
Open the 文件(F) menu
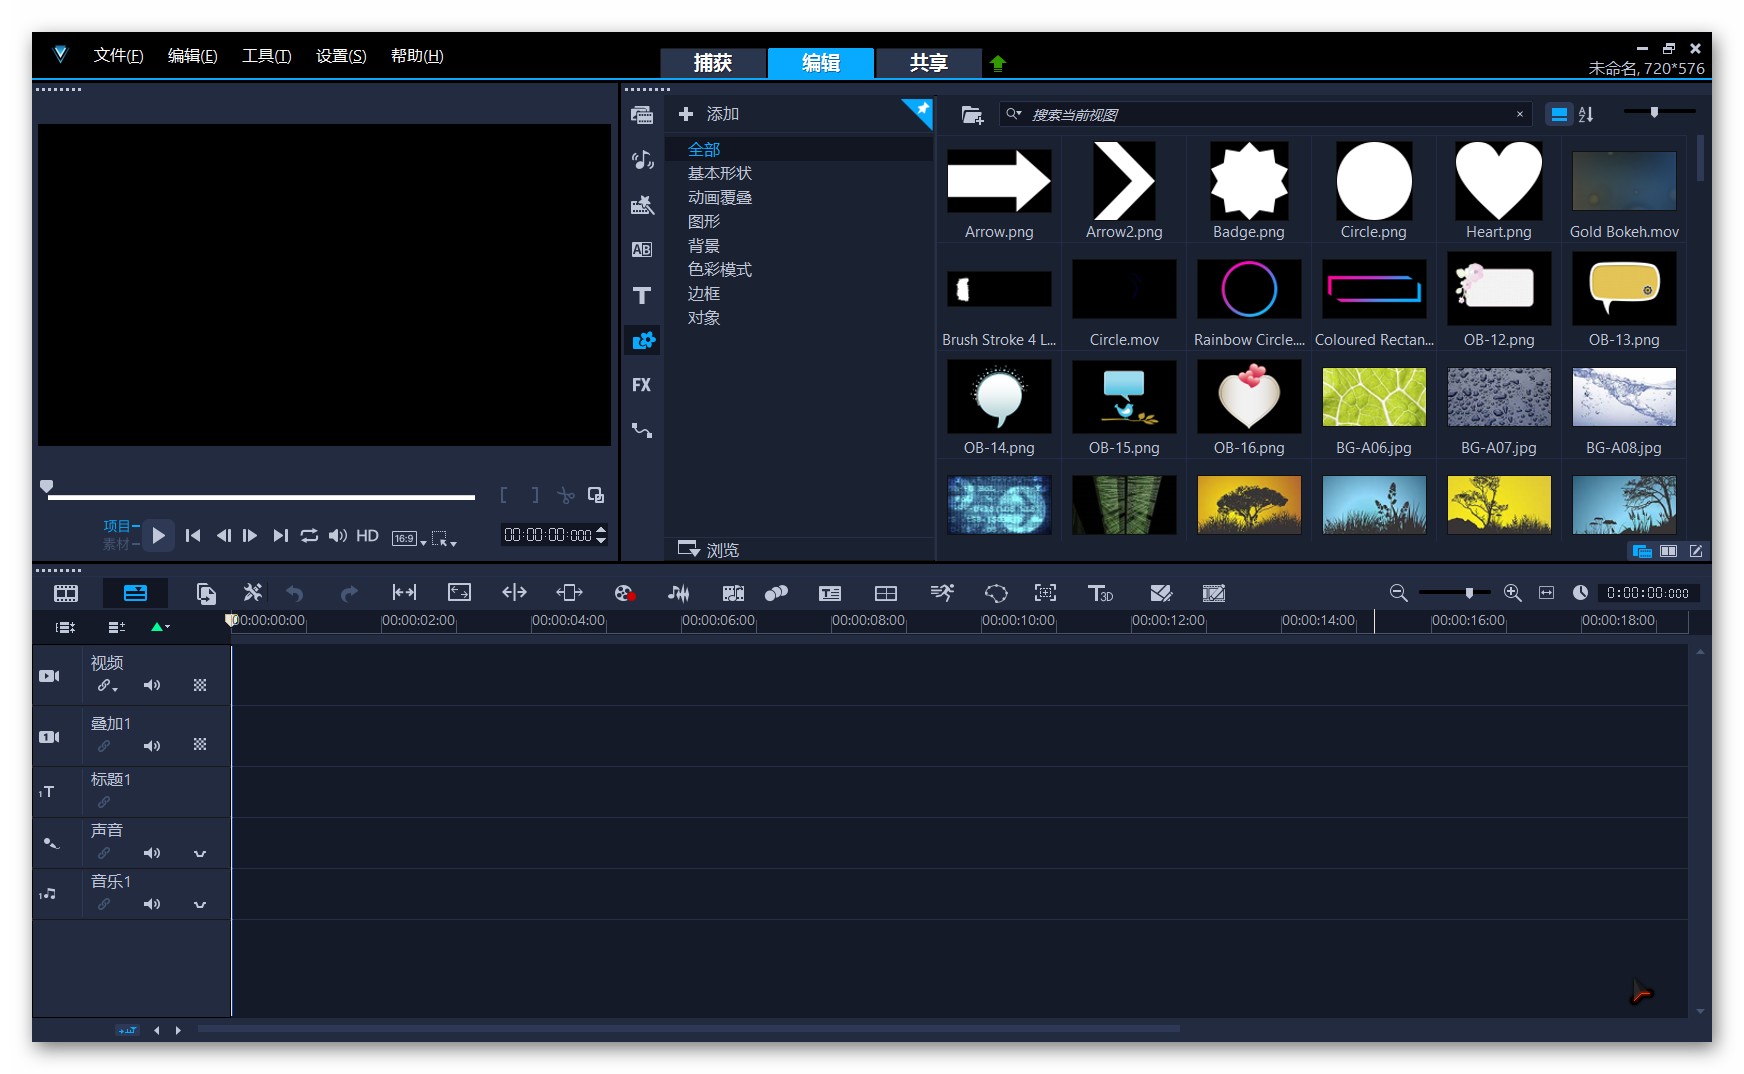pyautogui.click(x=118, y=56)
